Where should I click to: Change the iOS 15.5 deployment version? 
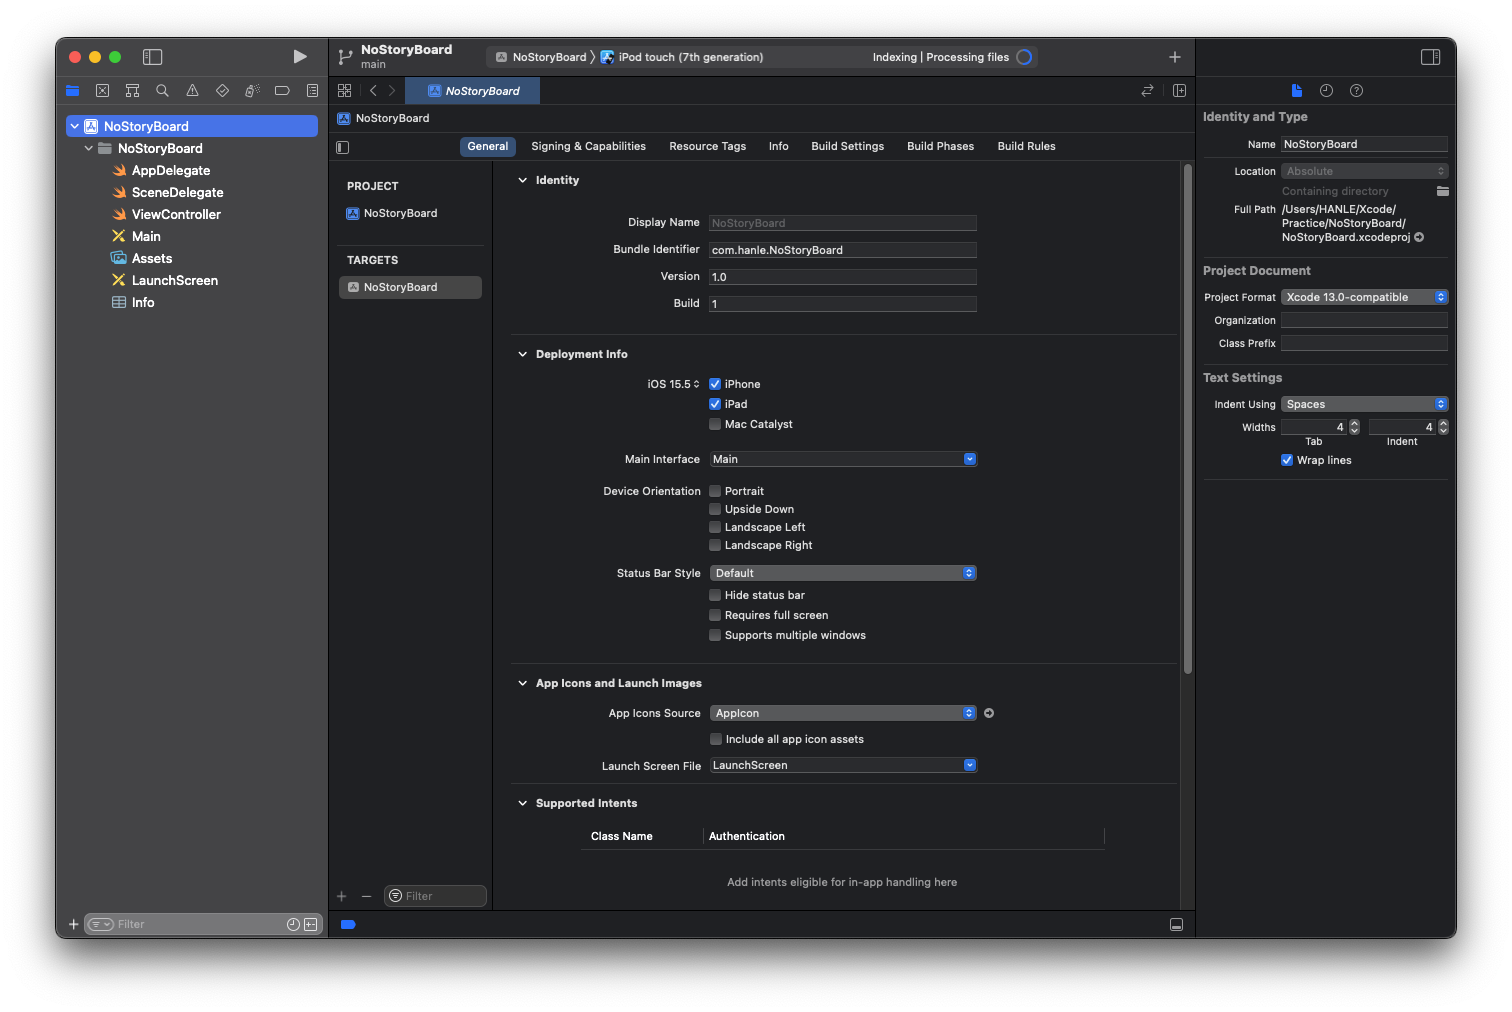[673, 384]
